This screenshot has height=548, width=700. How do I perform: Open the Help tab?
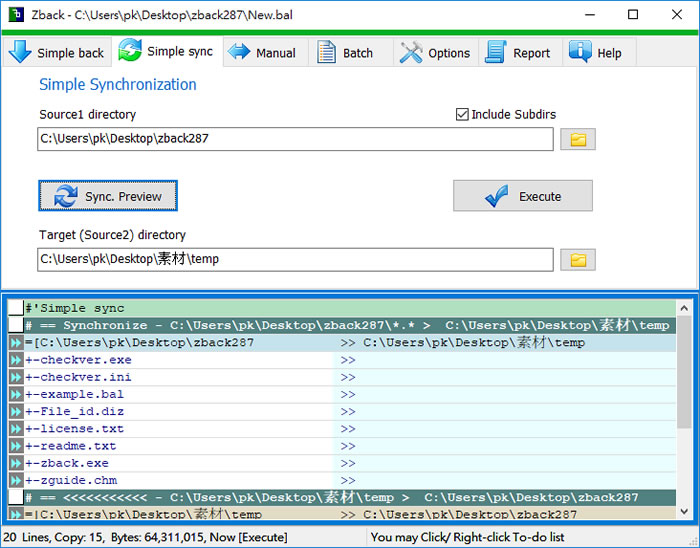(x=599, y=53)
